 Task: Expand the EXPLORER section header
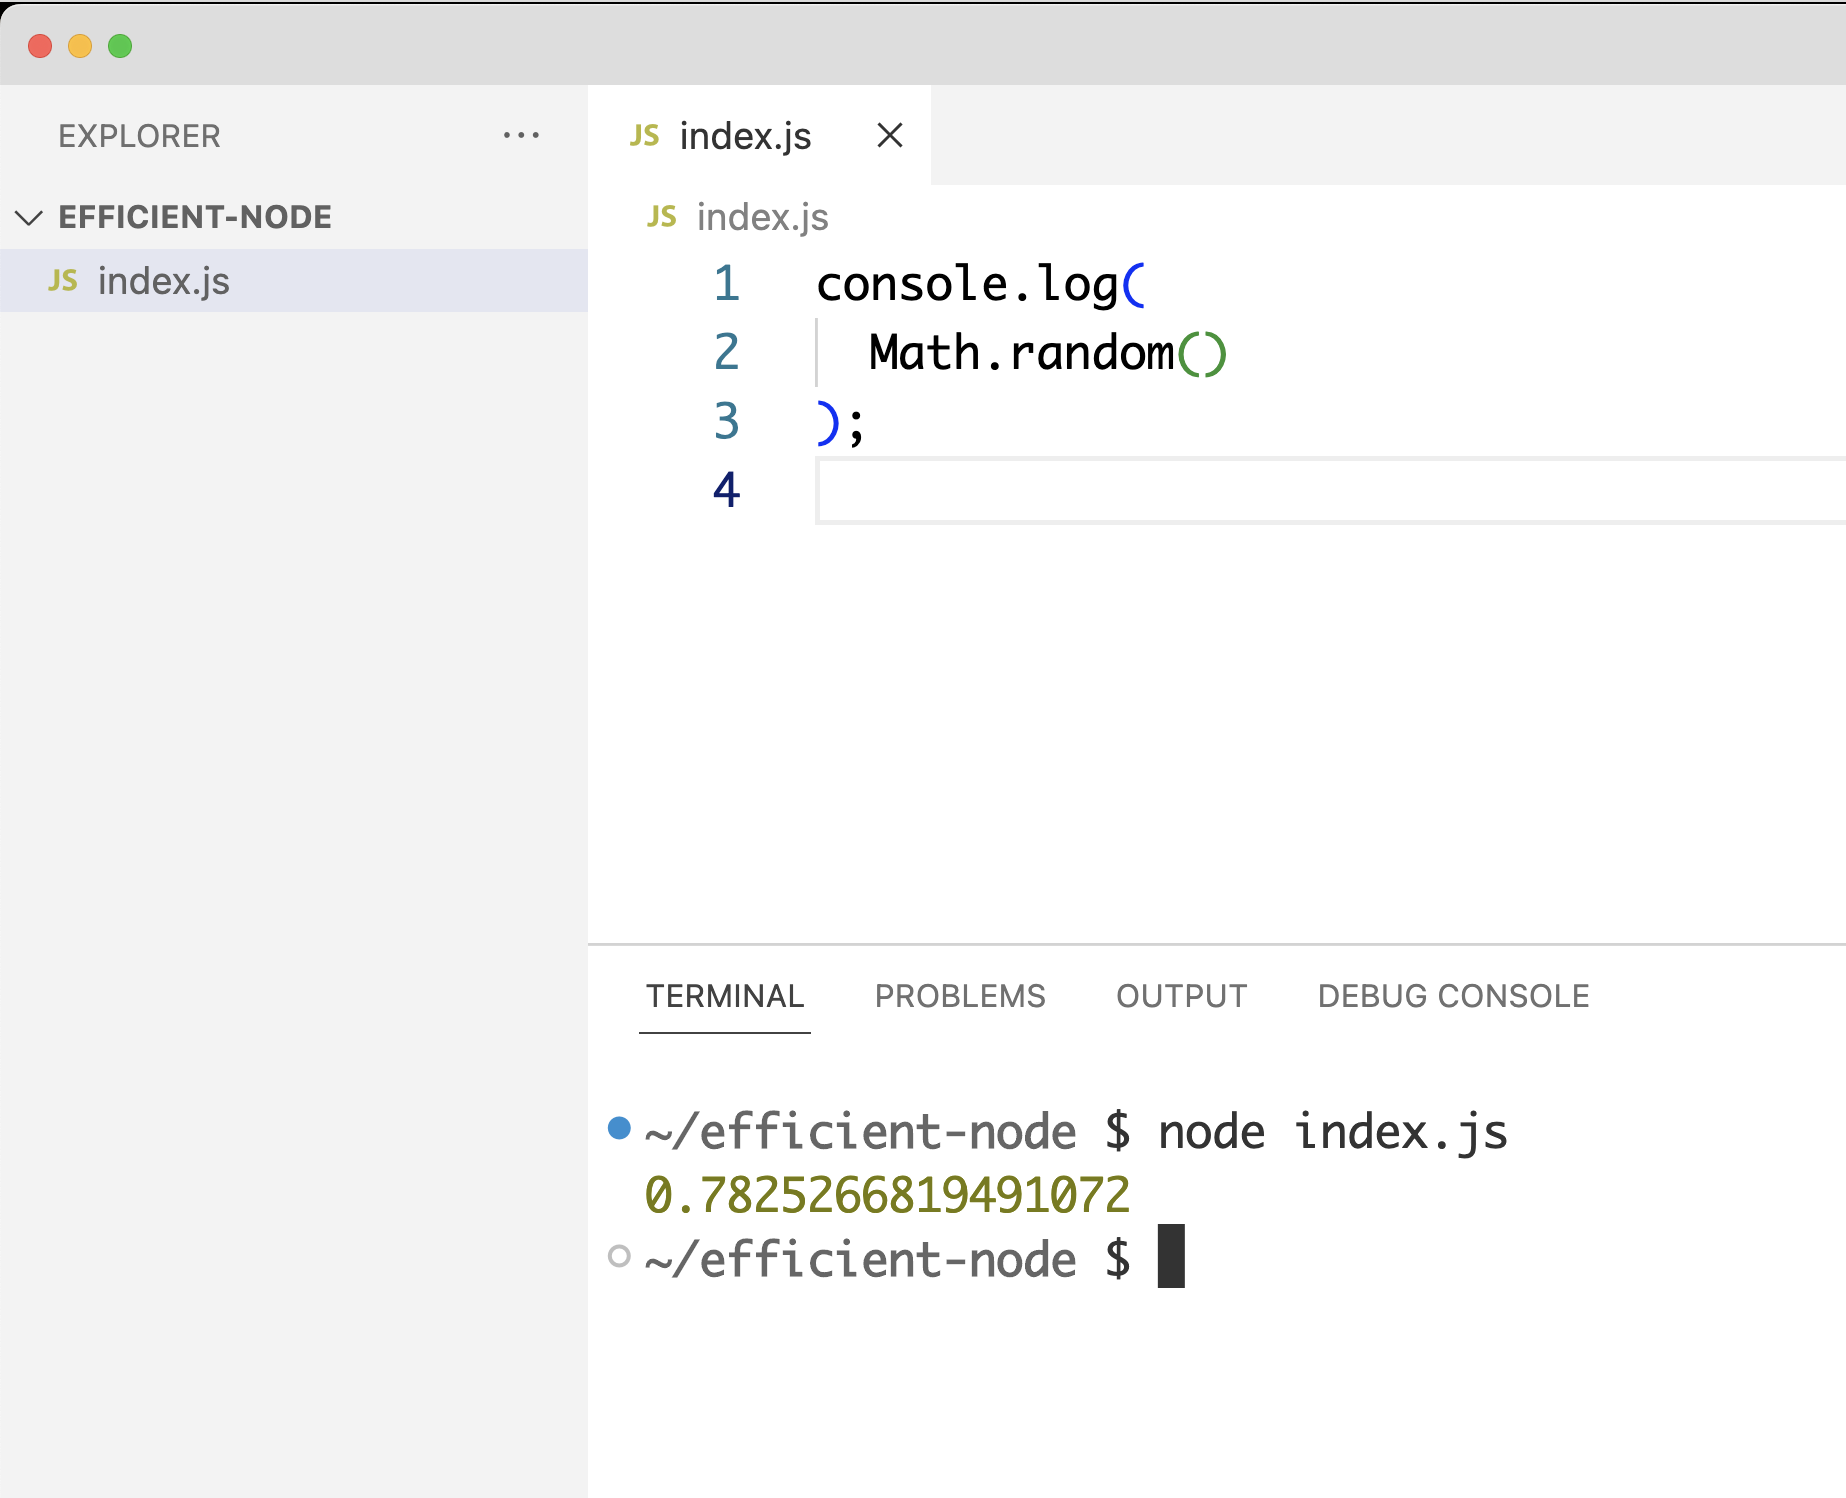pyautogui.click(x=140, y=136)
